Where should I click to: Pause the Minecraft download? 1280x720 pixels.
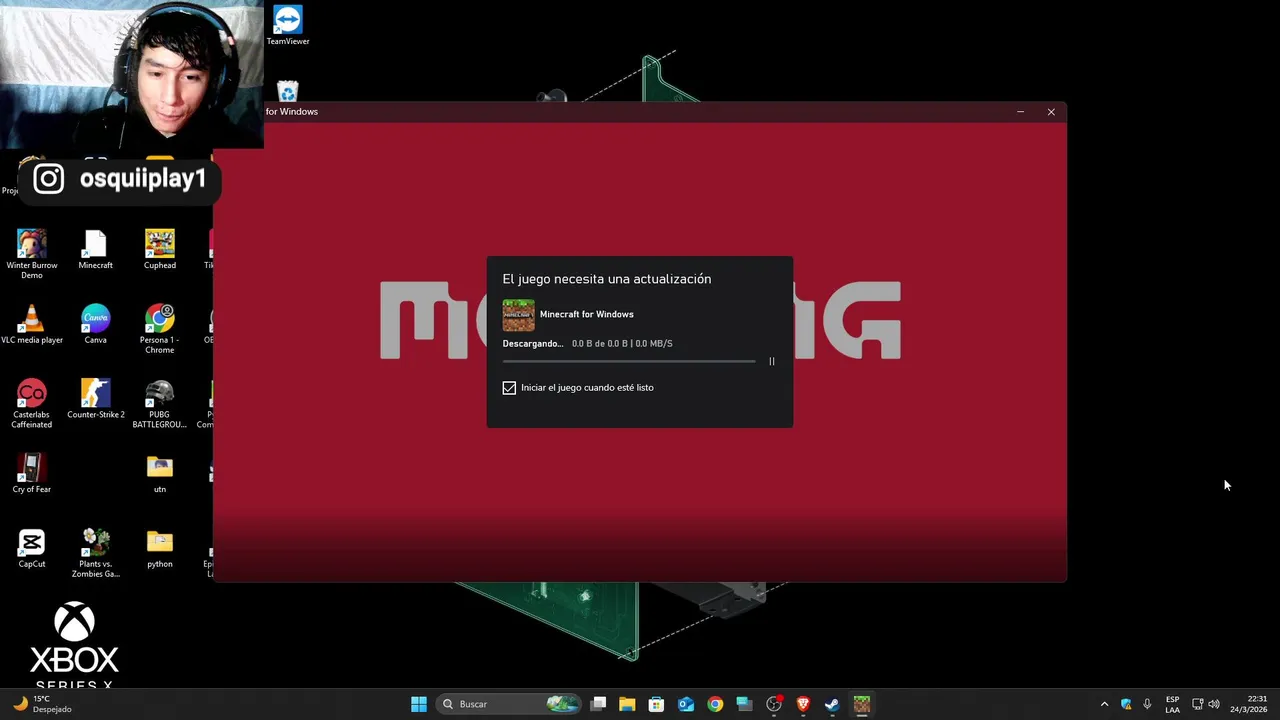pyautogui.click(x=771, y=361)
